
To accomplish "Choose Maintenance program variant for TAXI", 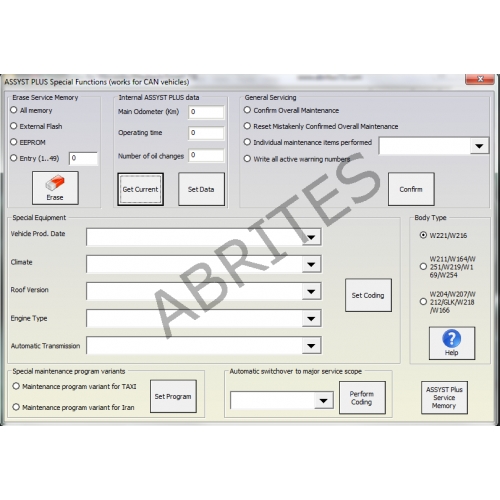I will pyautogui.click(x=16, y=386).
